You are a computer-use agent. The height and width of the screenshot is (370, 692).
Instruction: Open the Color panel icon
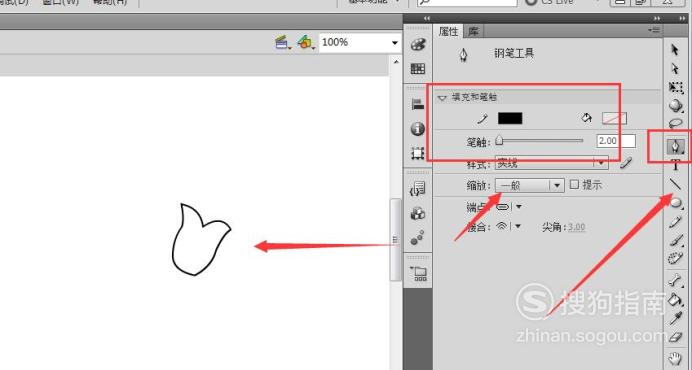pyautogui.click(x=418, y=45)
